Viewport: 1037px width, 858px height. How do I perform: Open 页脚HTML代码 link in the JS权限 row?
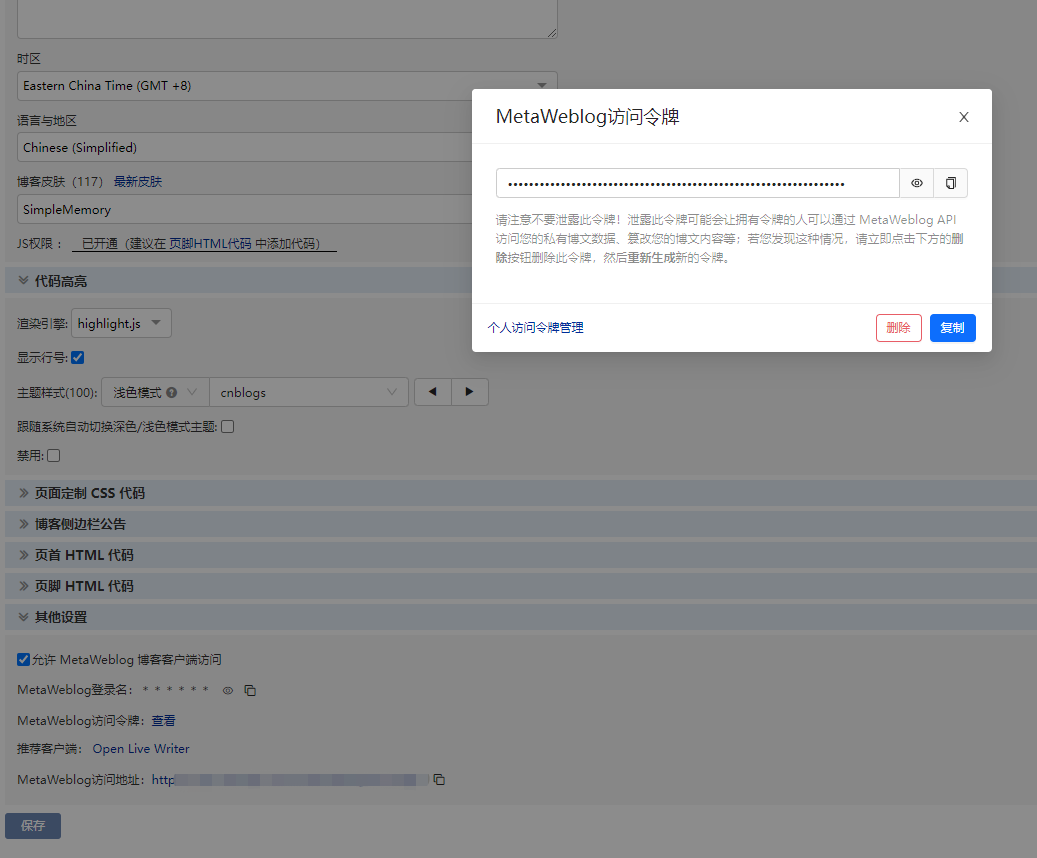tap(210, 243)
